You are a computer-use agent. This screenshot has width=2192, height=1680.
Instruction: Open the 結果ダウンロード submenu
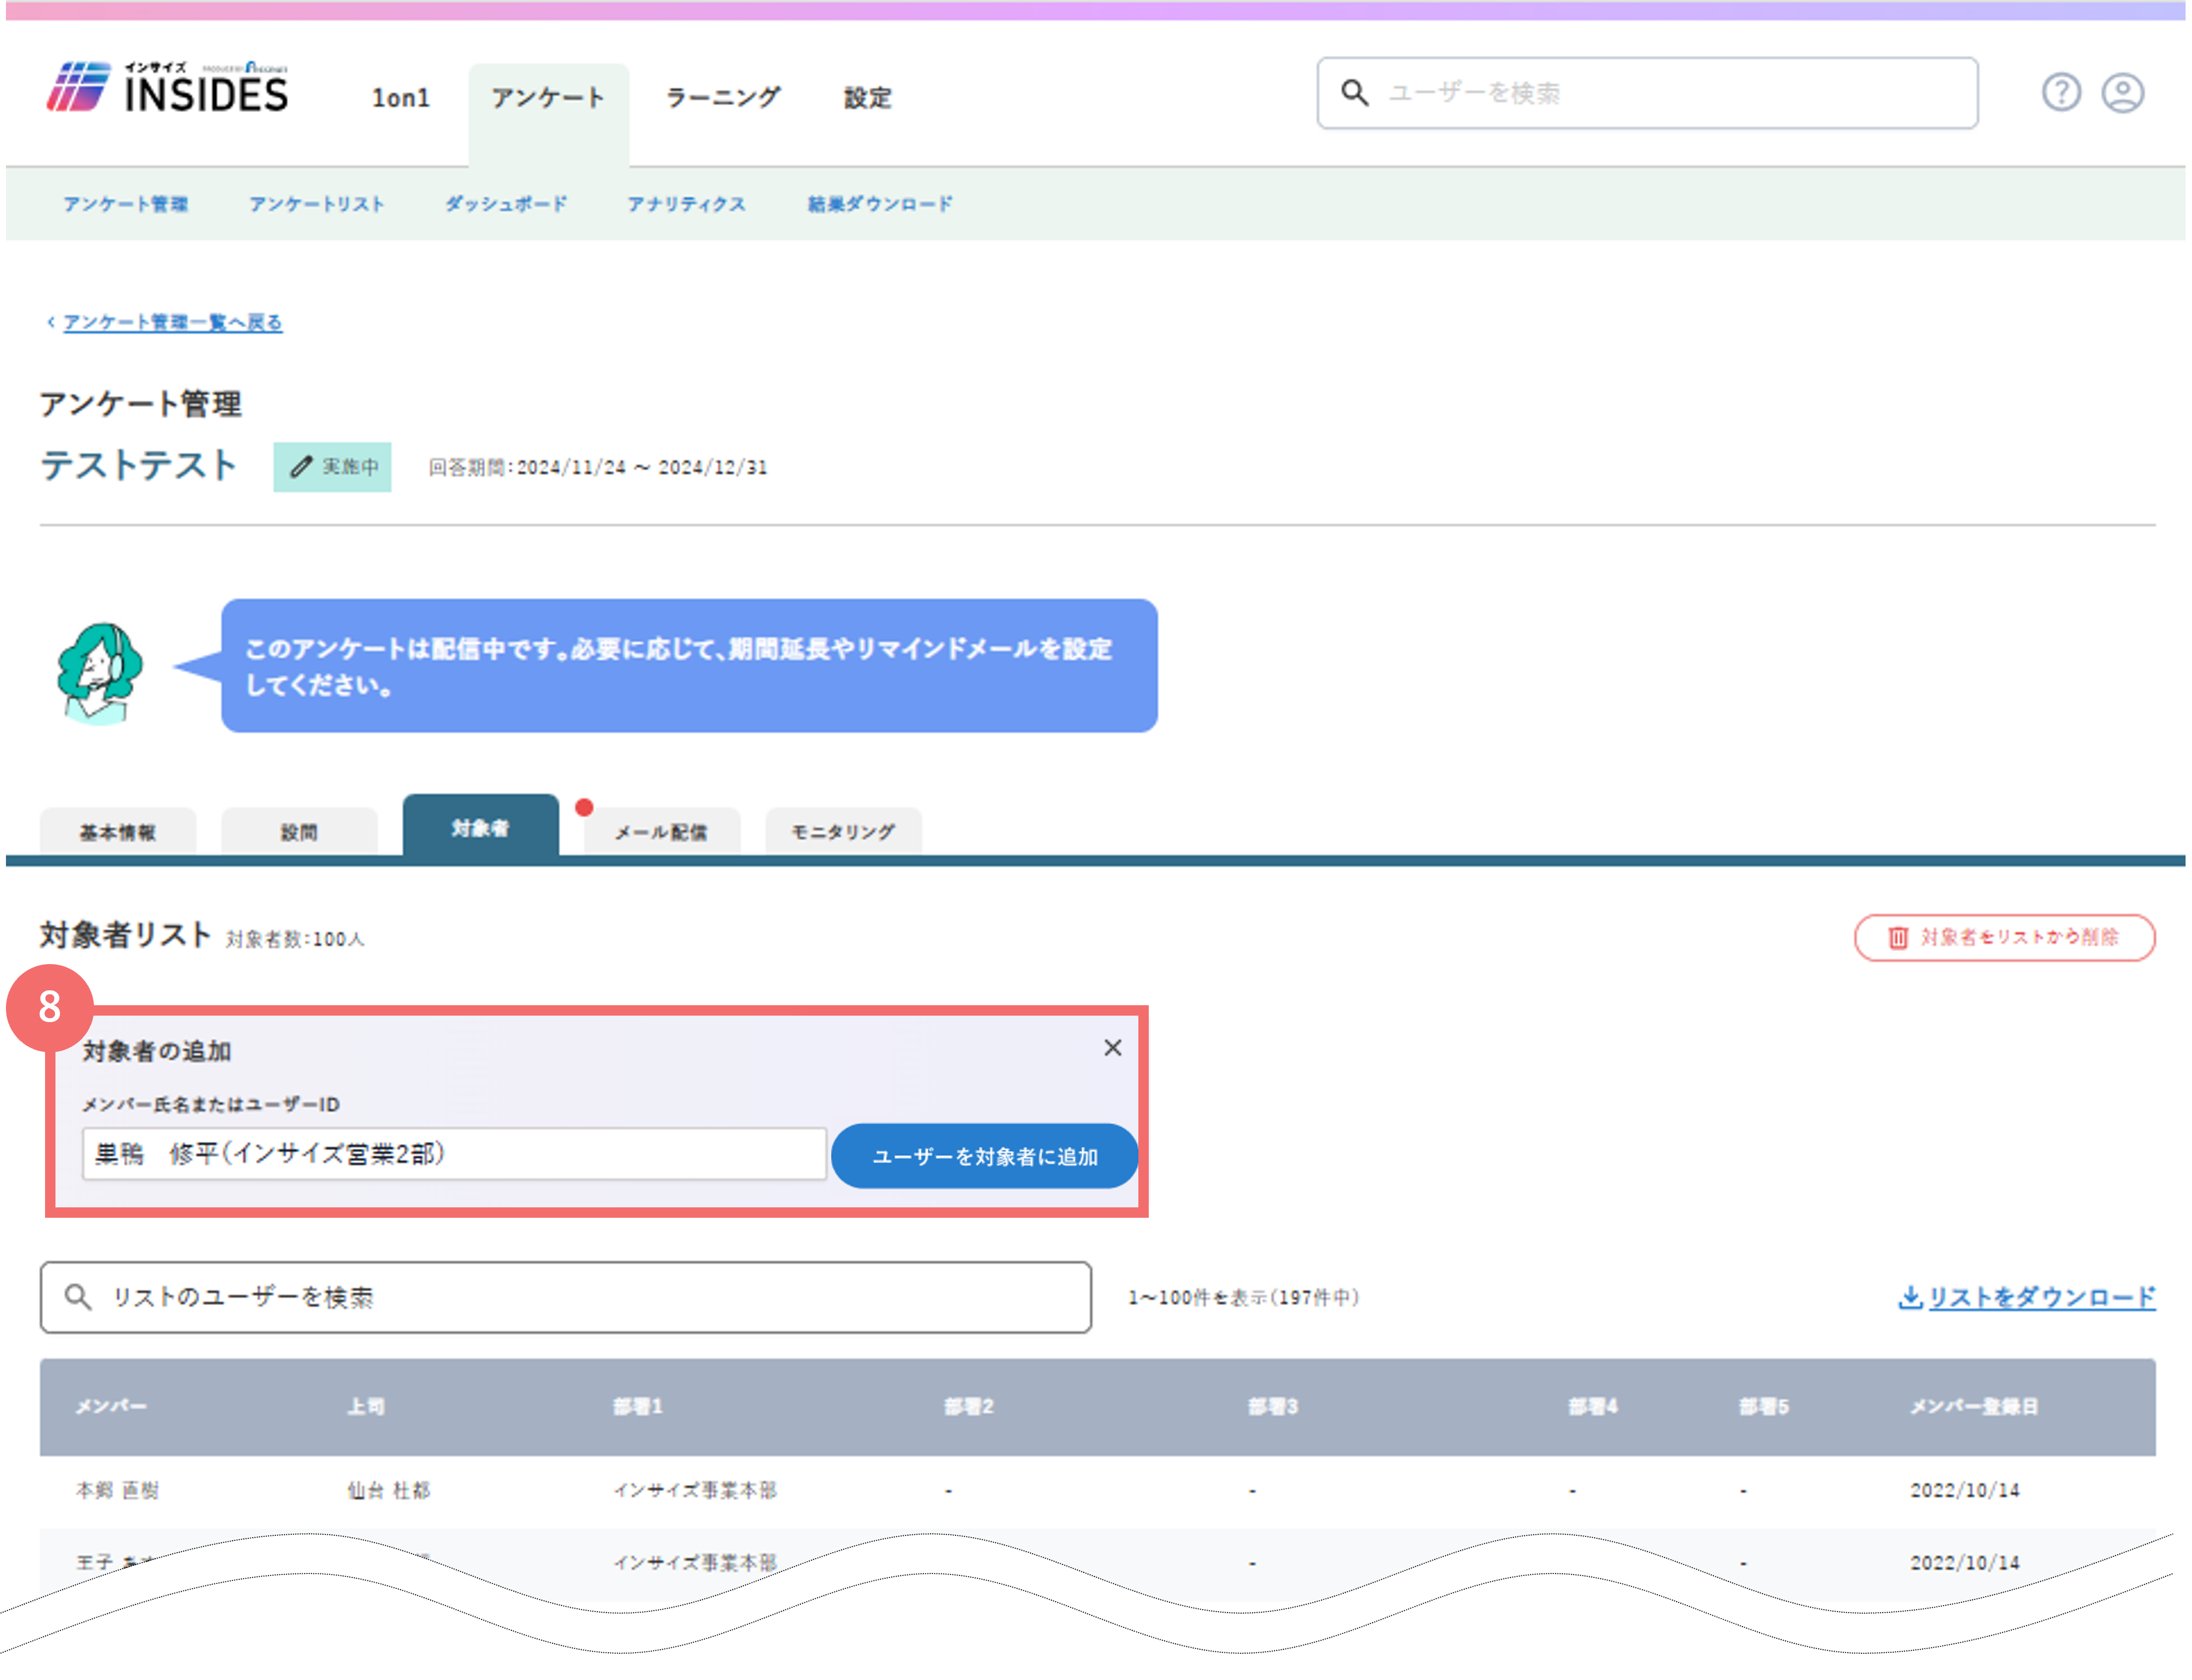pos(880,204)
